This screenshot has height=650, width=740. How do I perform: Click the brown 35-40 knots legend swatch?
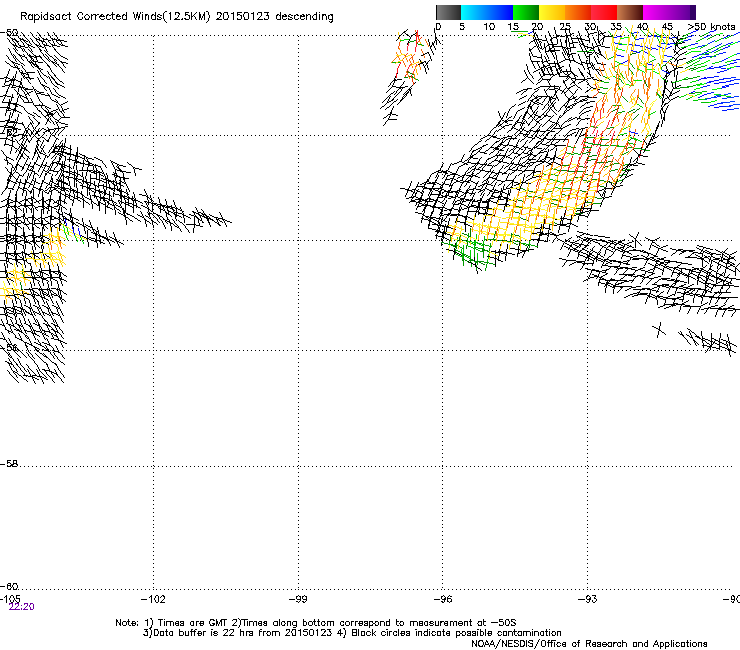[x=630, y=12]
